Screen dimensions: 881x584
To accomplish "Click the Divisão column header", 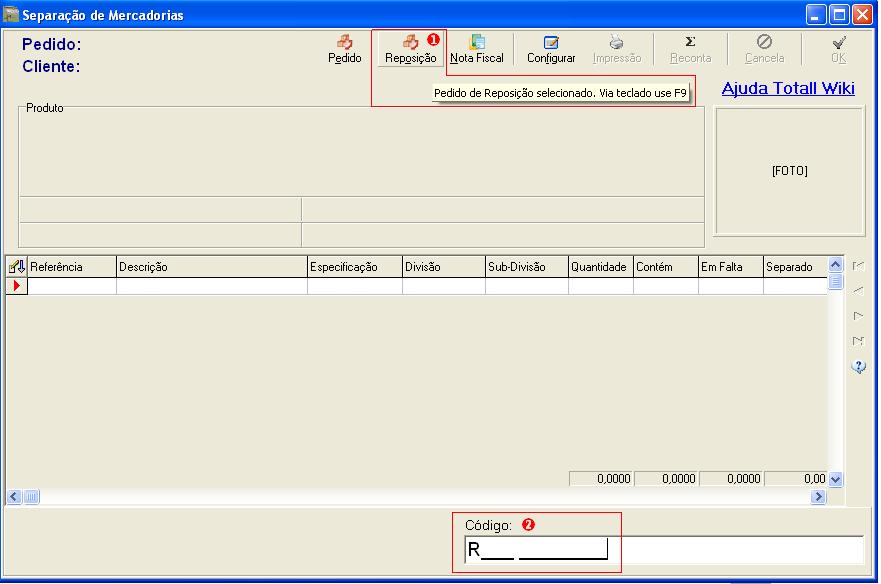I will (x=444, y=267).
